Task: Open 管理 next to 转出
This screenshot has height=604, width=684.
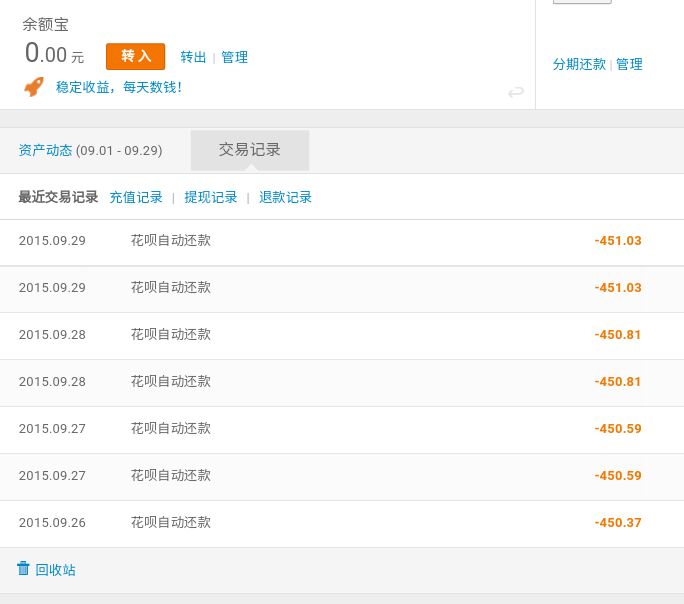Action: 235,57
